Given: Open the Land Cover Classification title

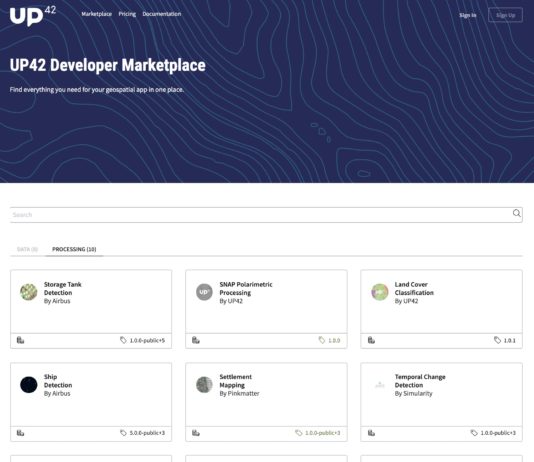Looking at the screenshot, I should coord(414,288).
